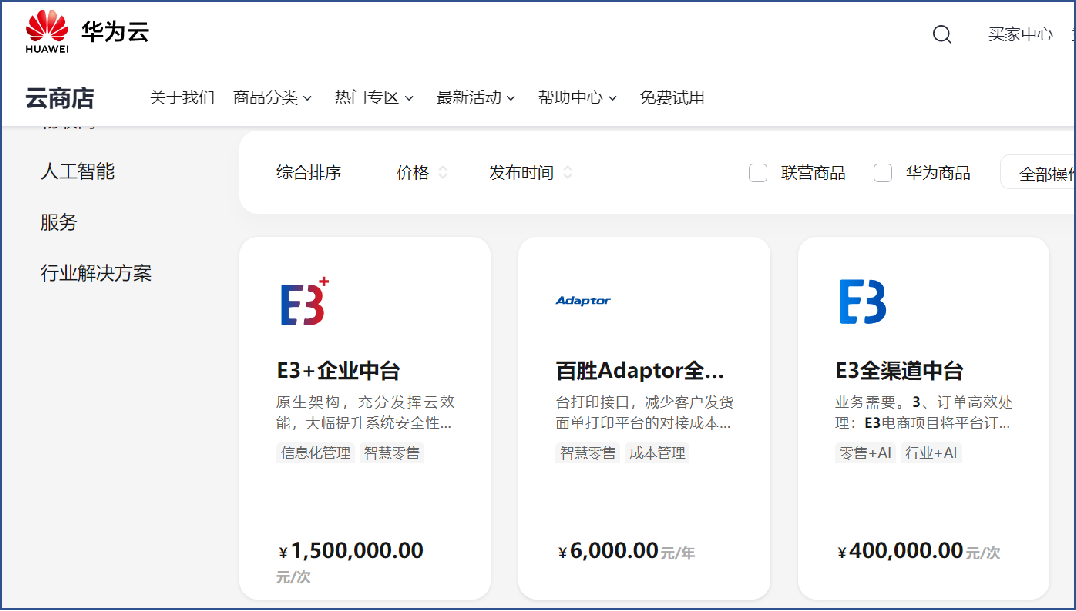Click 智慧零售 tag on 百胜Adaptor card

[587, 453]
